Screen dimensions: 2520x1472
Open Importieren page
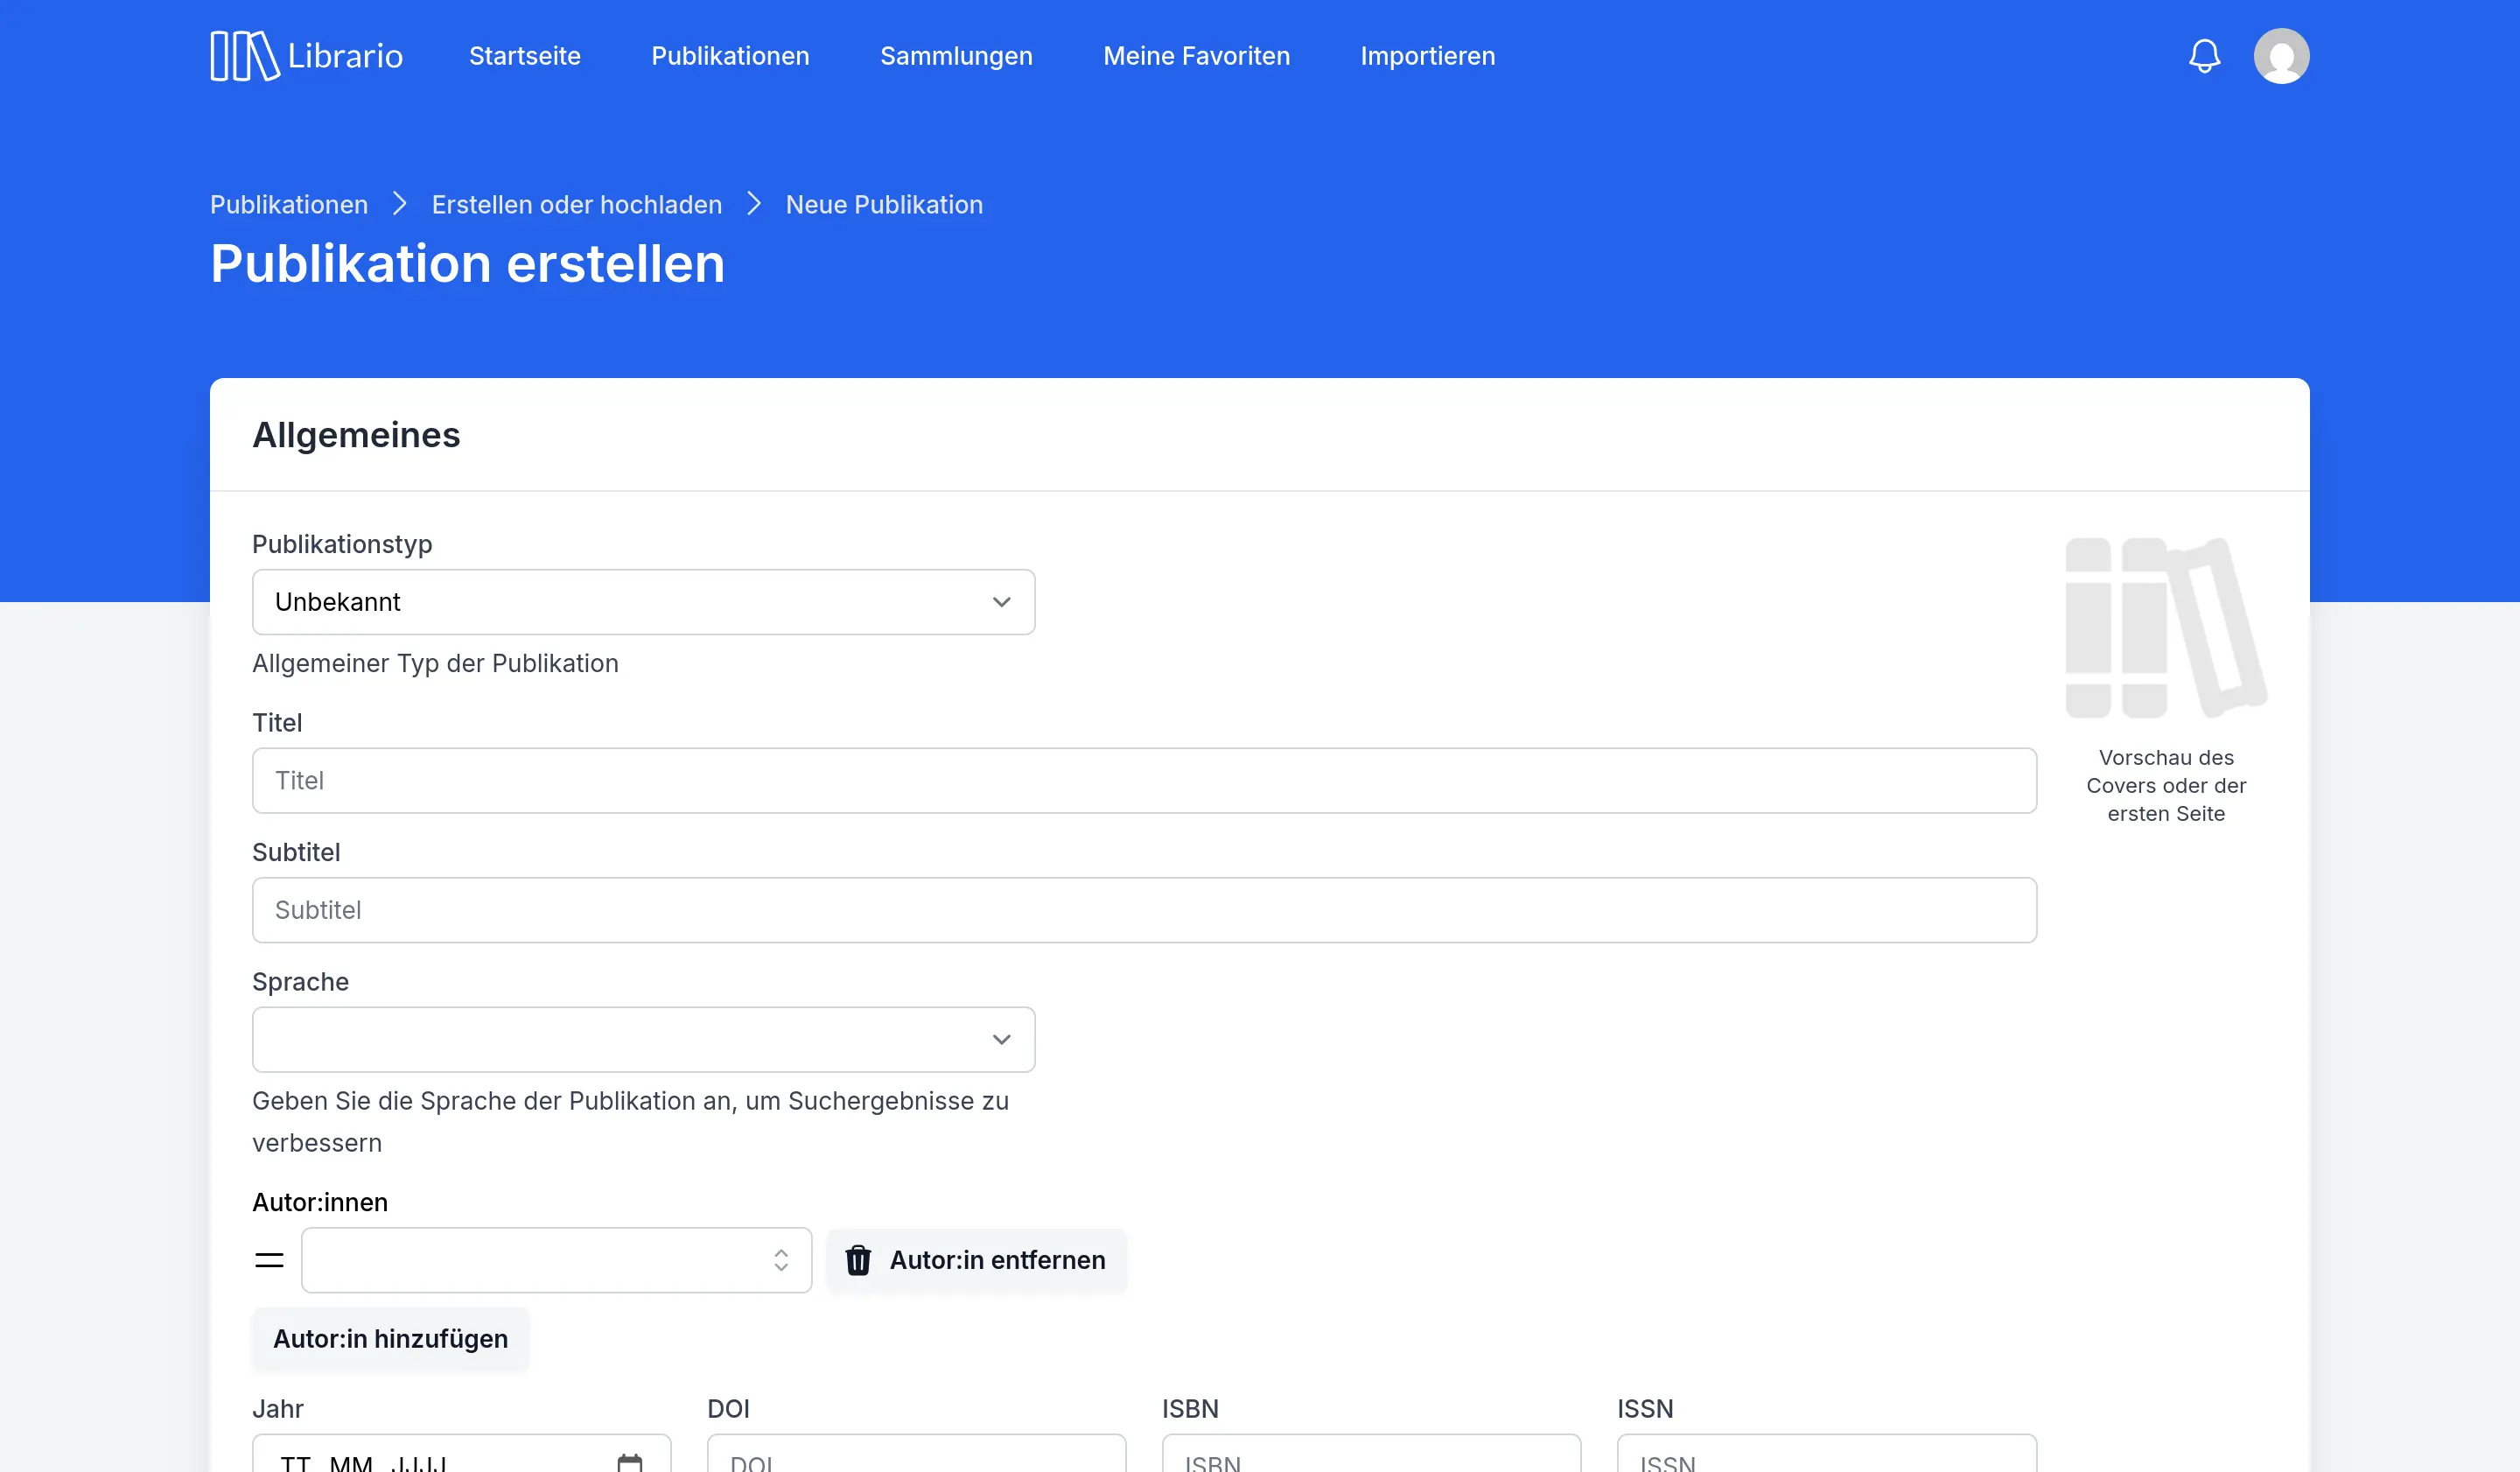click(x=1427, y=56)
